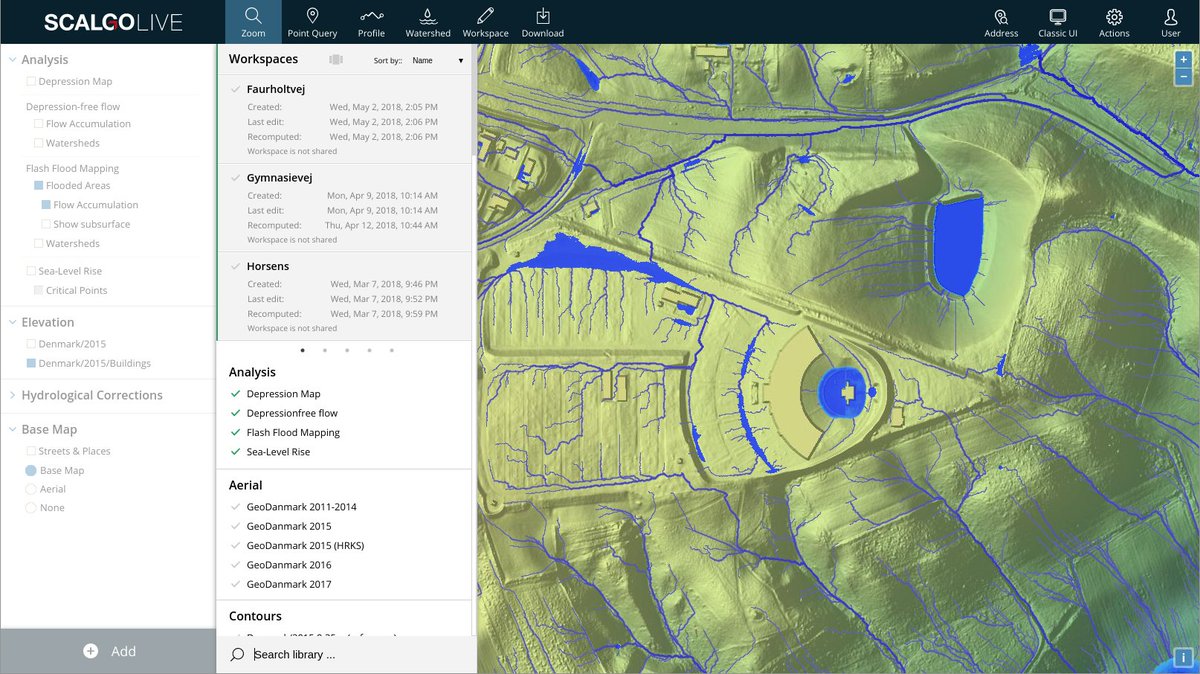Zoom out with the map minus button
1200x674 pixels.
1183,76
